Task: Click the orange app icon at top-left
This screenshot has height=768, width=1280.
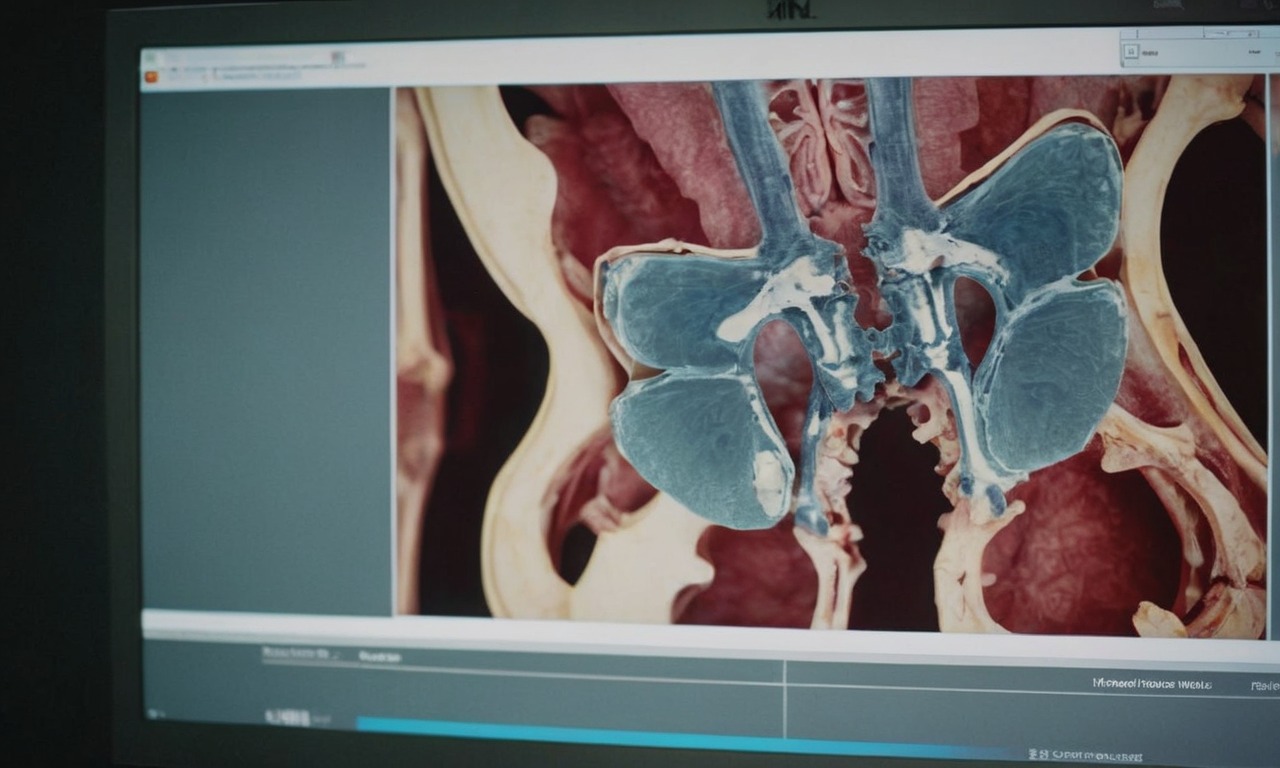Action: click(151, 76)
